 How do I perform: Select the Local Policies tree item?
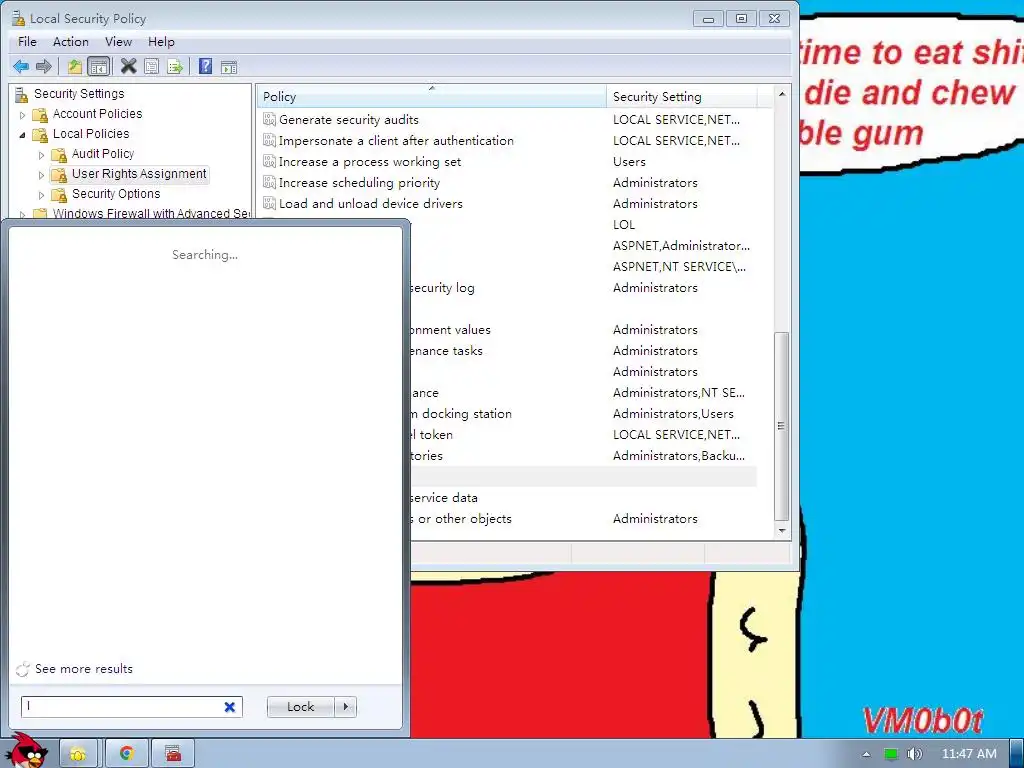click(91, 134)
